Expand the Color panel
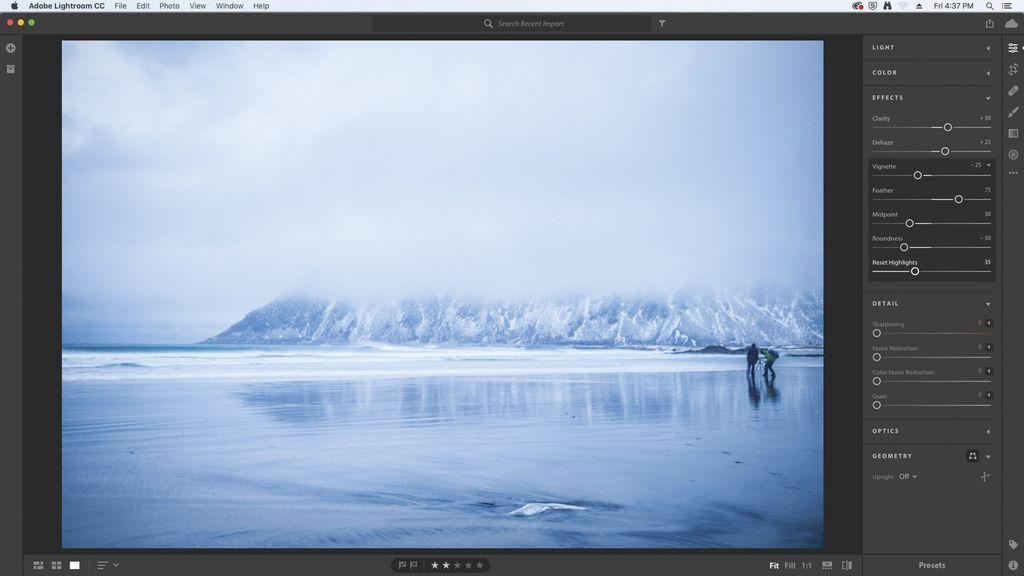 [930, 72]
